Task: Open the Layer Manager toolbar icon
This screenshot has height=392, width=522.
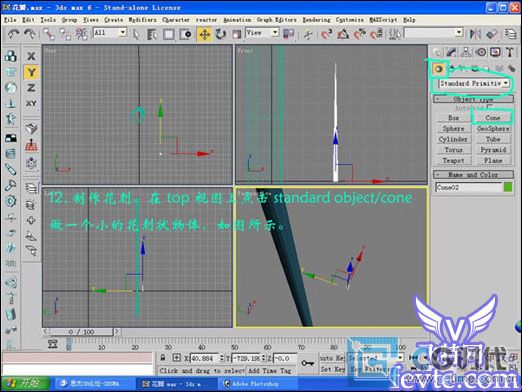Action: click(x=510, y=34)
